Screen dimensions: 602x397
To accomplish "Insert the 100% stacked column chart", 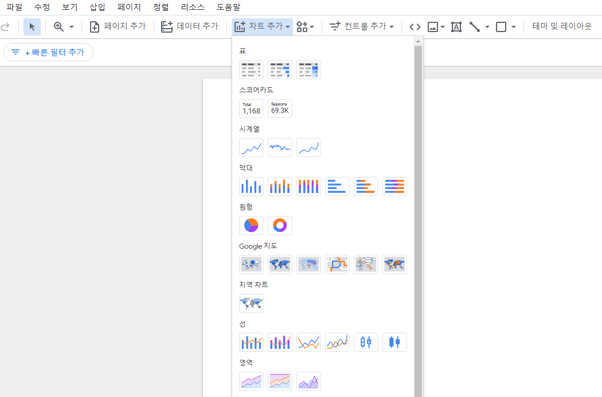I will point(308,187).
